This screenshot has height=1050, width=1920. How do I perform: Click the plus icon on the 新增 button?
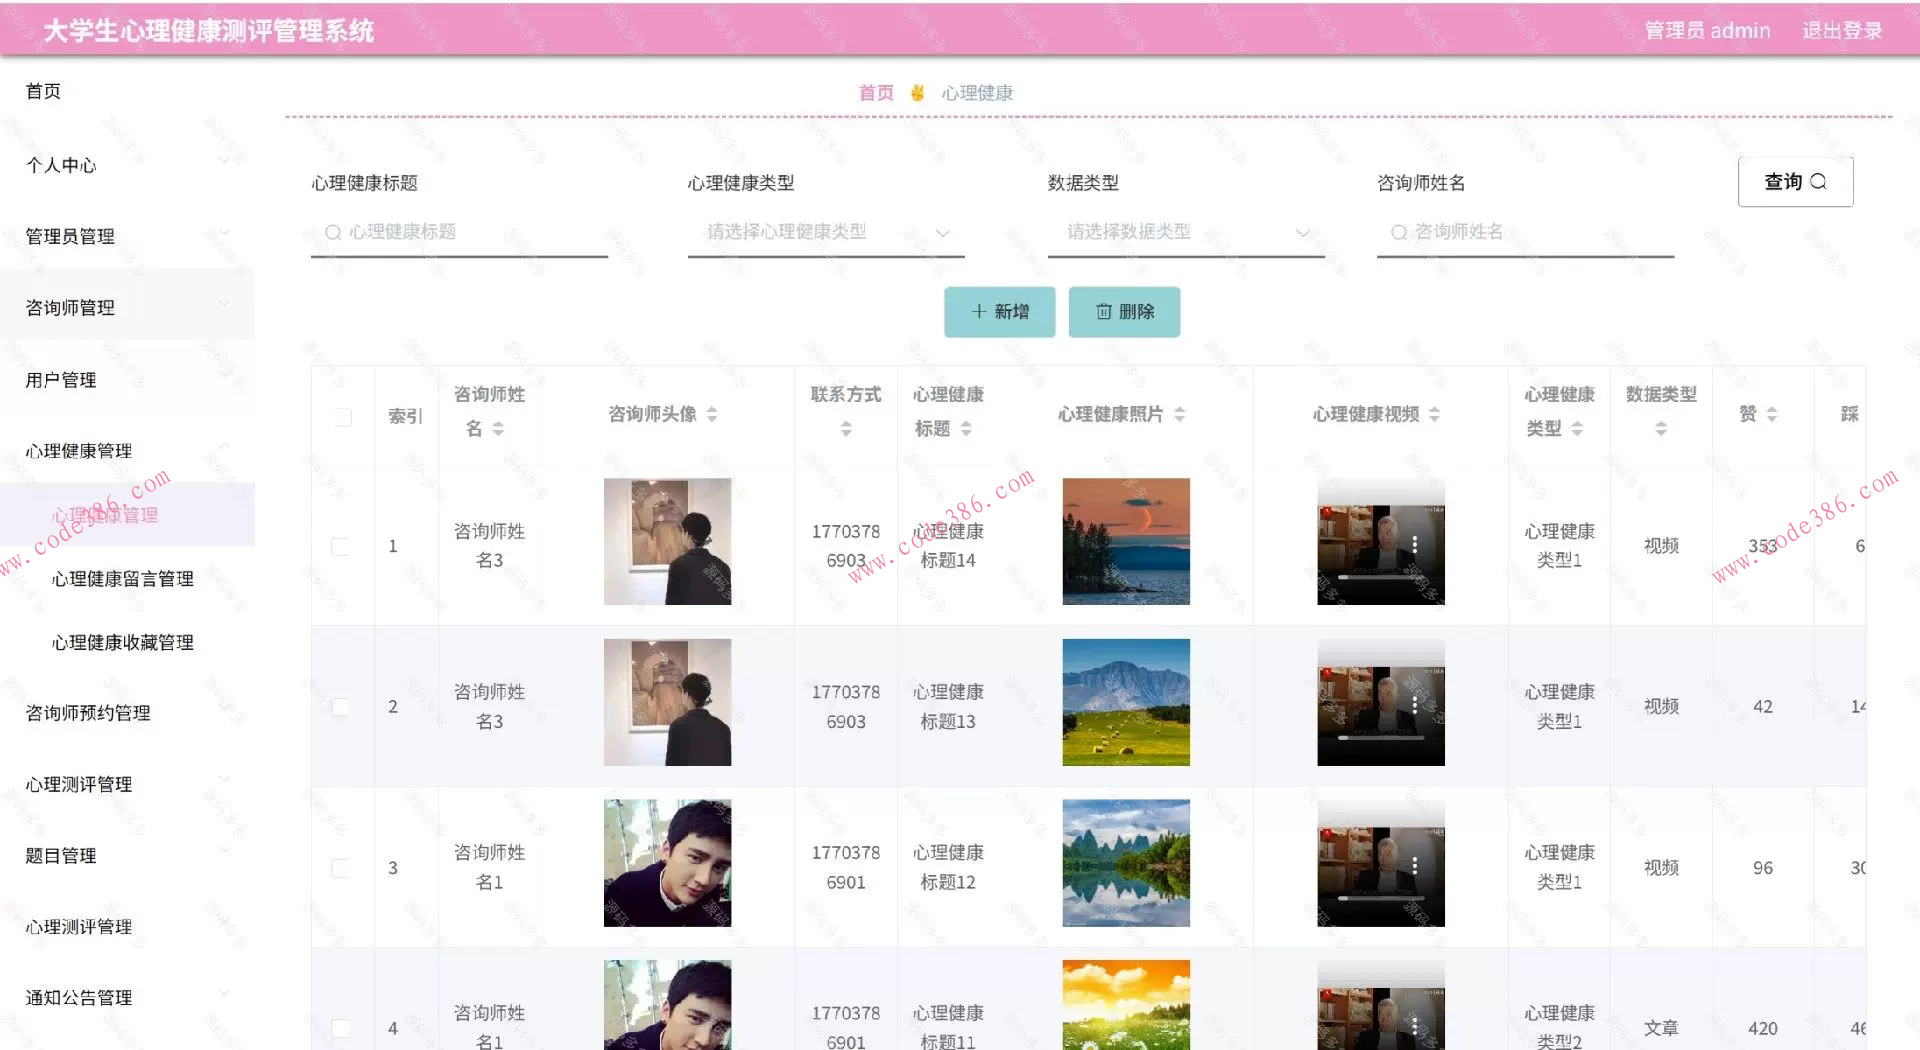979,312
